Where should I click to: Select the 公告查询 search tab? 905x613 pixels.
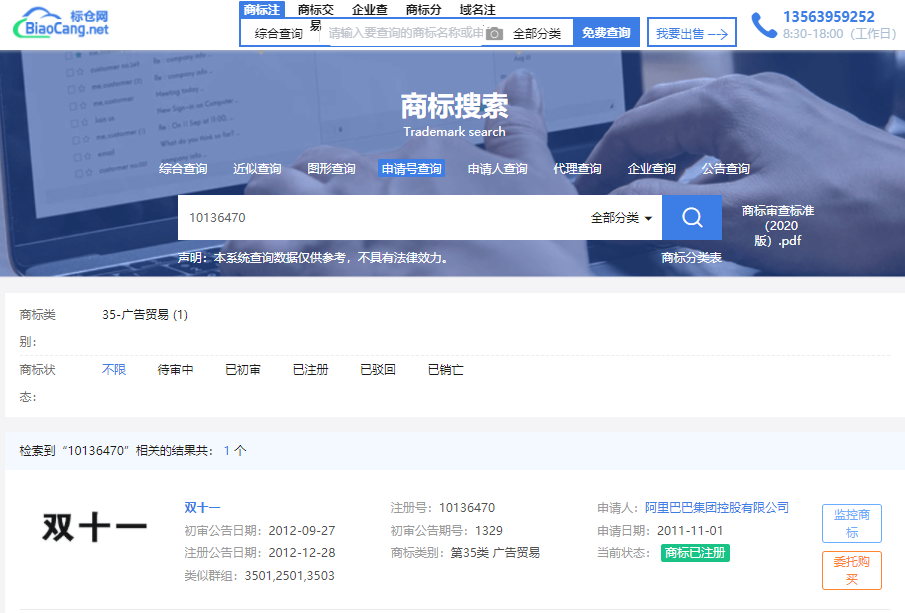(726, 169)
